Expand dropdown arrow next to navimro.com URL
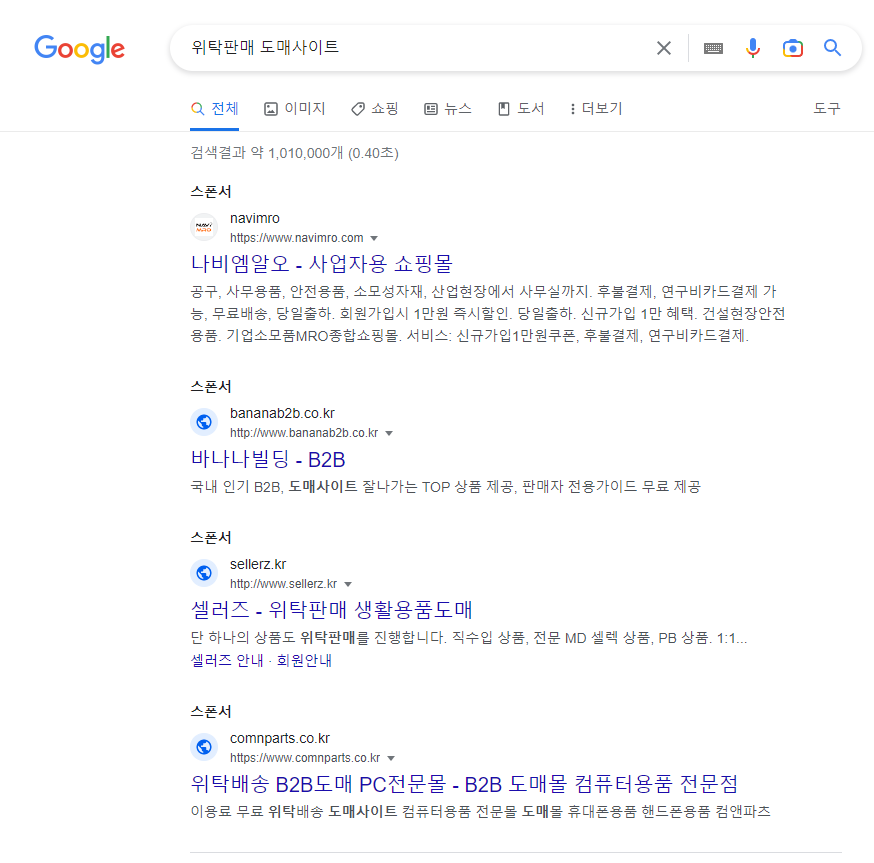874x863 pixels. [x=374, y=239]
